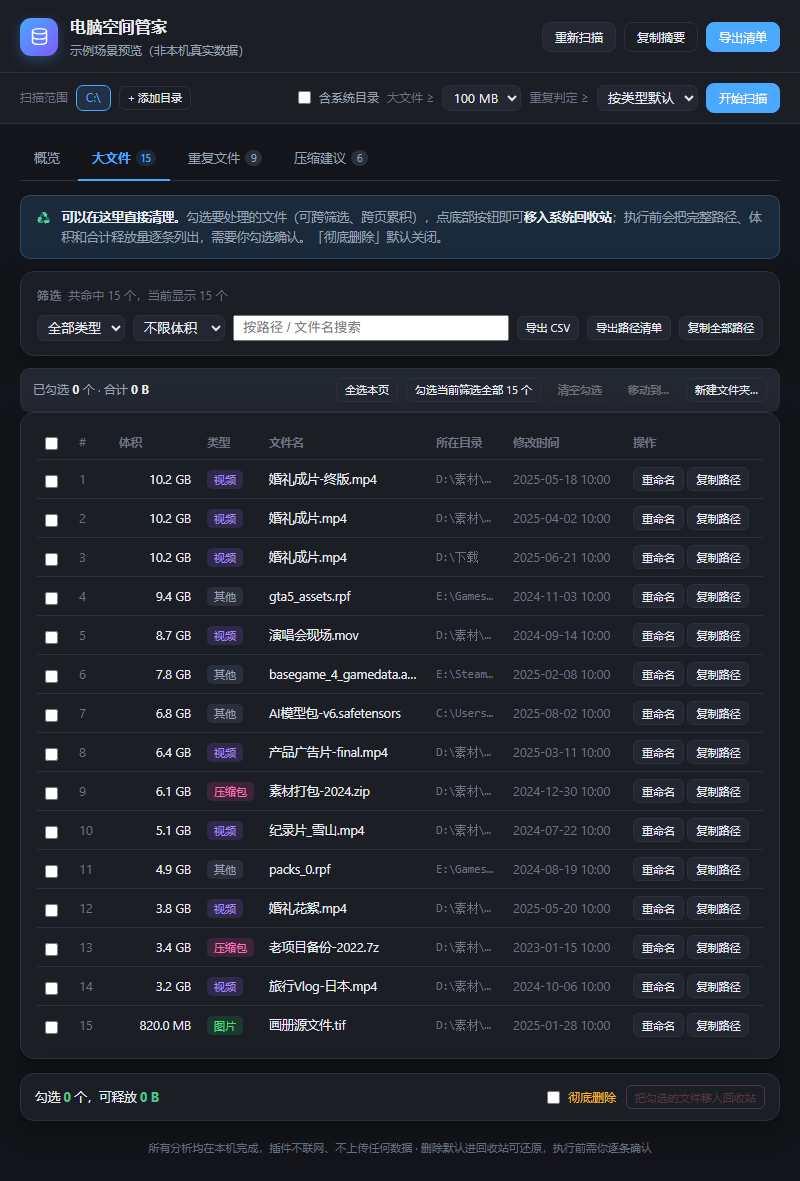Rename 演唱会现场.mov via its 重命名 button
This screenshot has height=1181, width=800.
tap(658, 636)
